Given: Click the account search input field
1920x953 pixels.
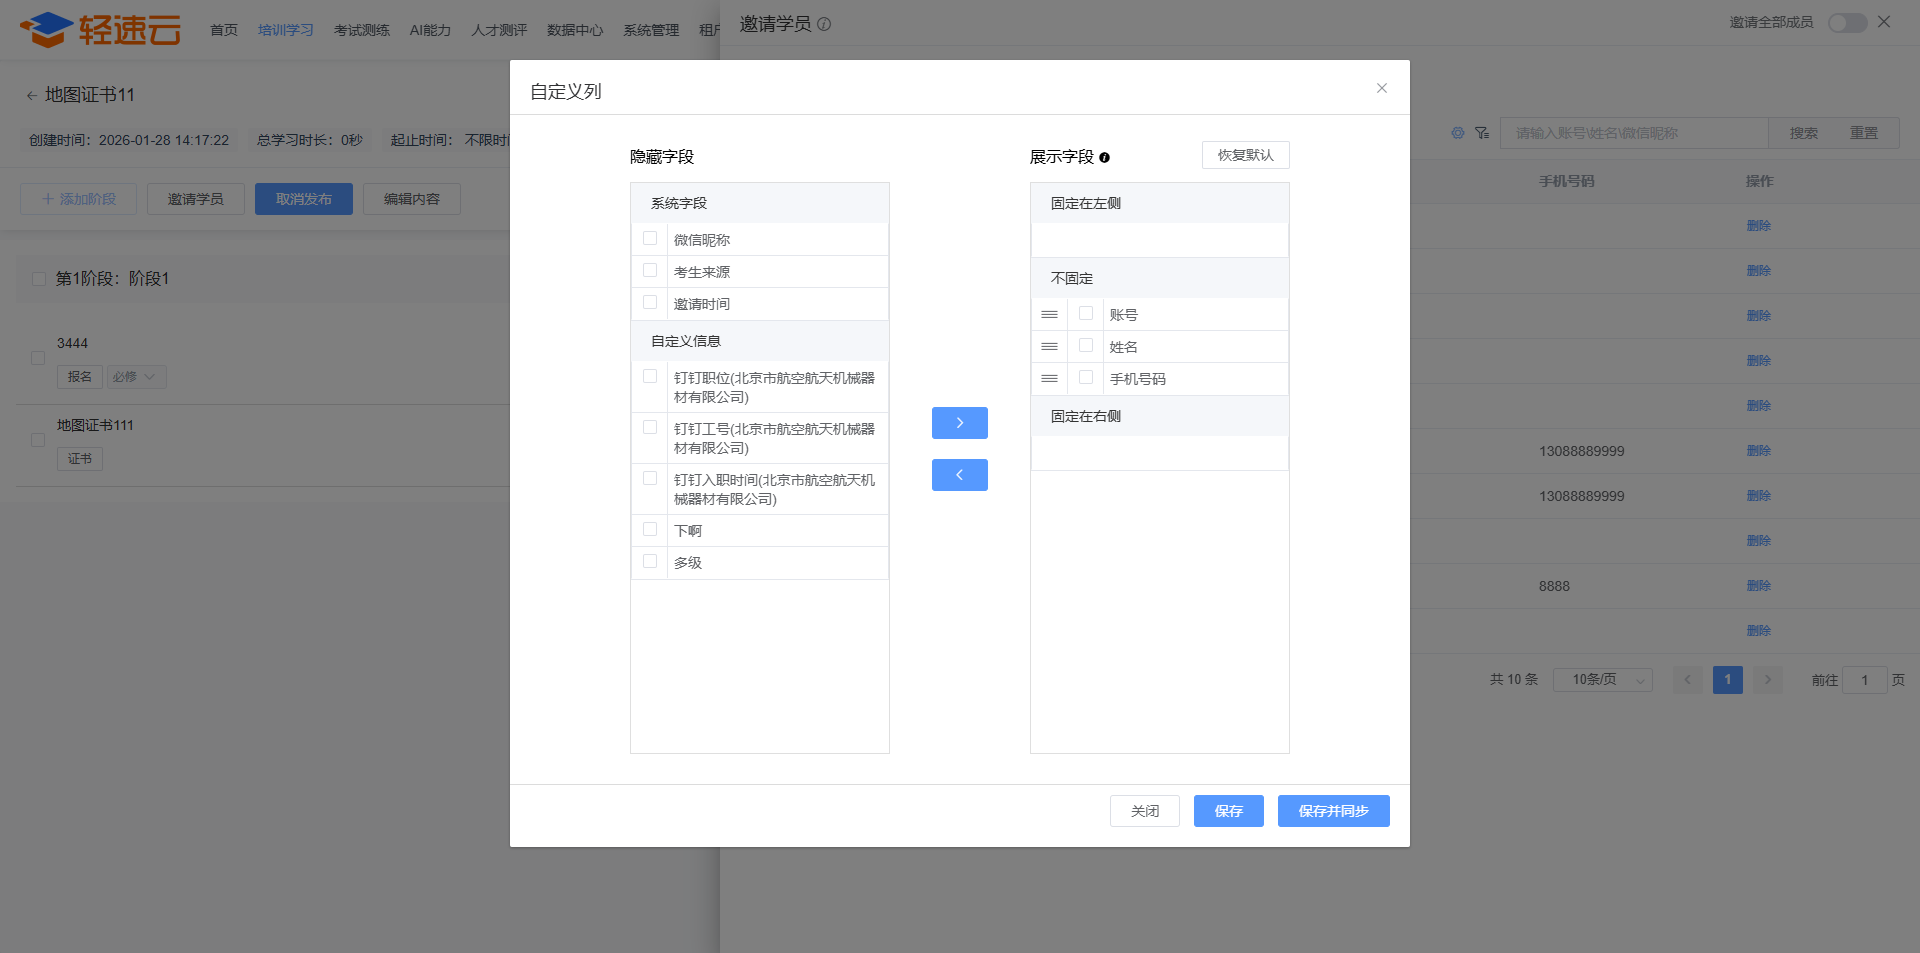Looking at the screenshot, I should pyautogui.click(x=1633, y=133).
